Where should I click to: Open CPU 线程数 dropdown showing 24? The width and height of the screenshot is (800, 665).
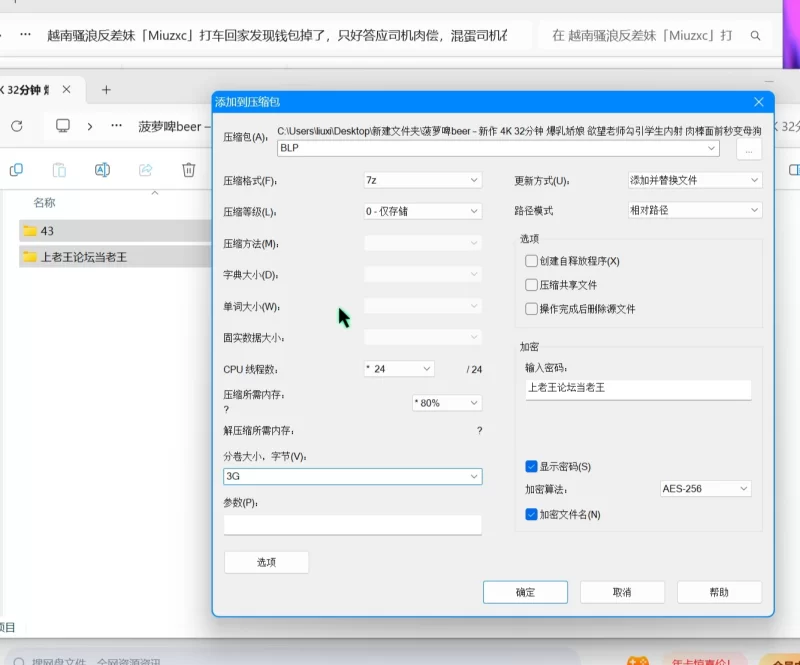399,369
